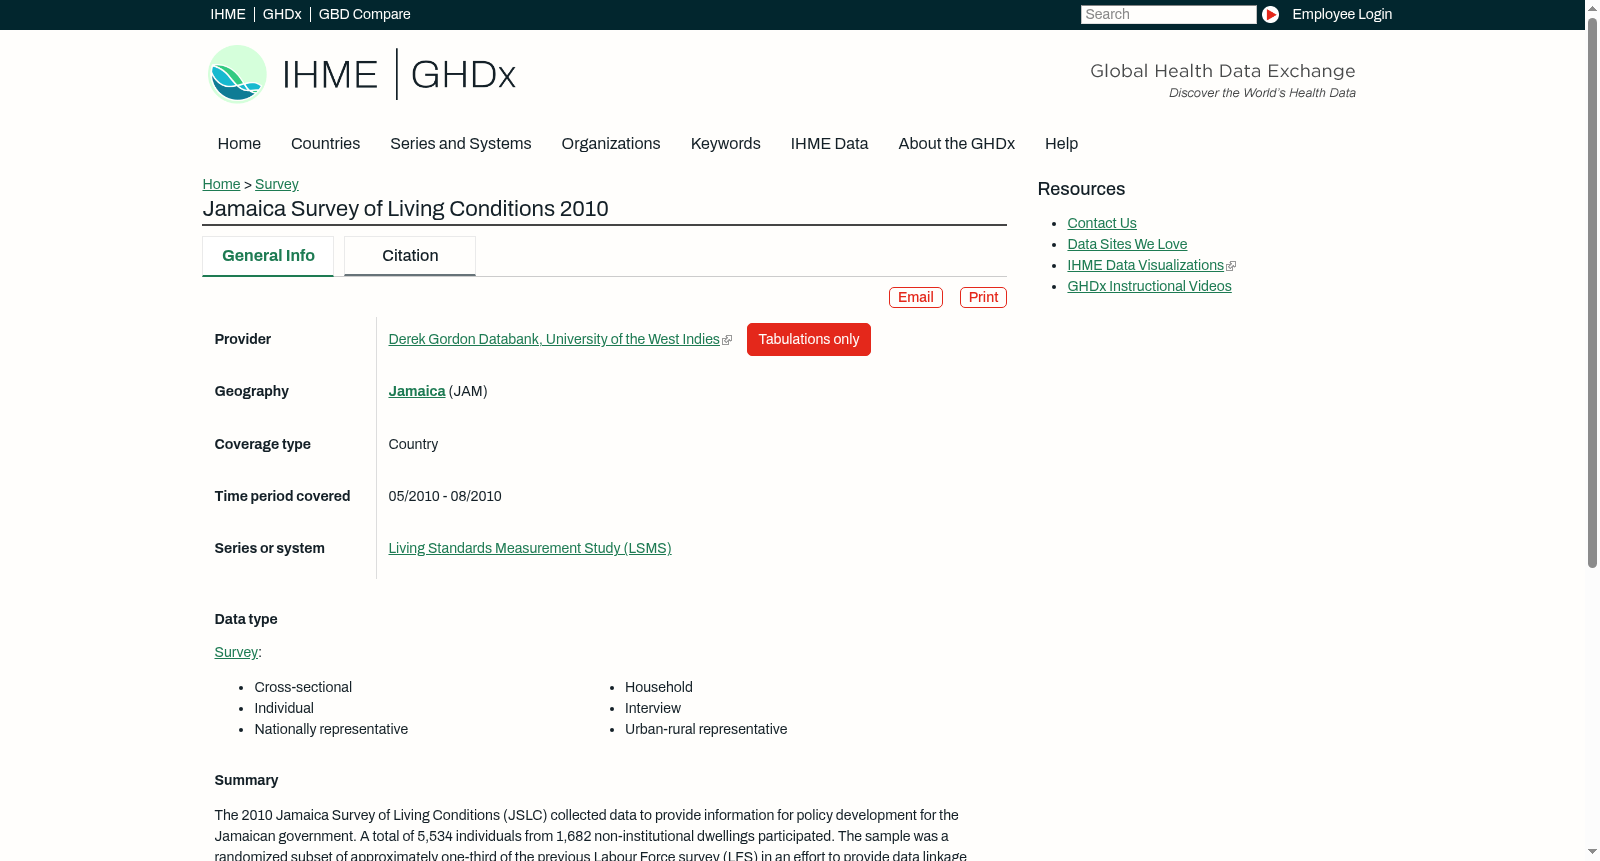Click the Tabulations only badge
The height and width of the screenshot is (861, 1600).
[809, 339]
